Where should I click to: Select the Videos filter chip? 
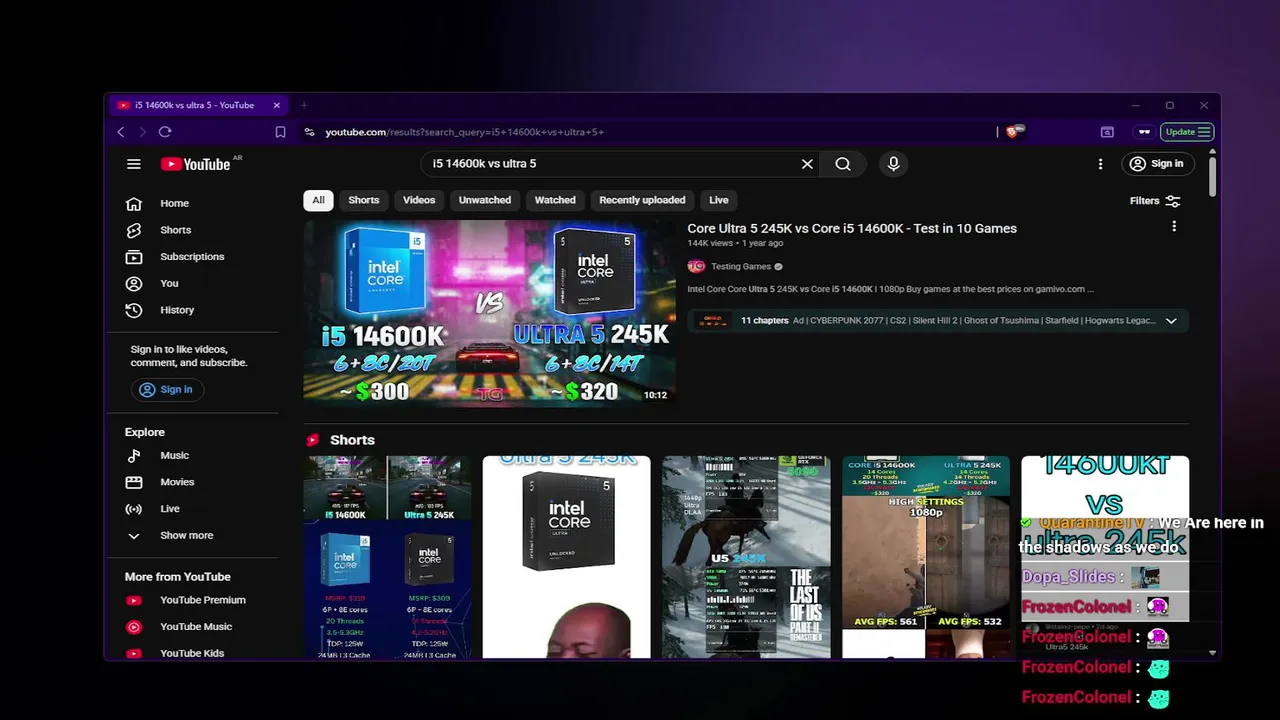click(x=419, y=200)
